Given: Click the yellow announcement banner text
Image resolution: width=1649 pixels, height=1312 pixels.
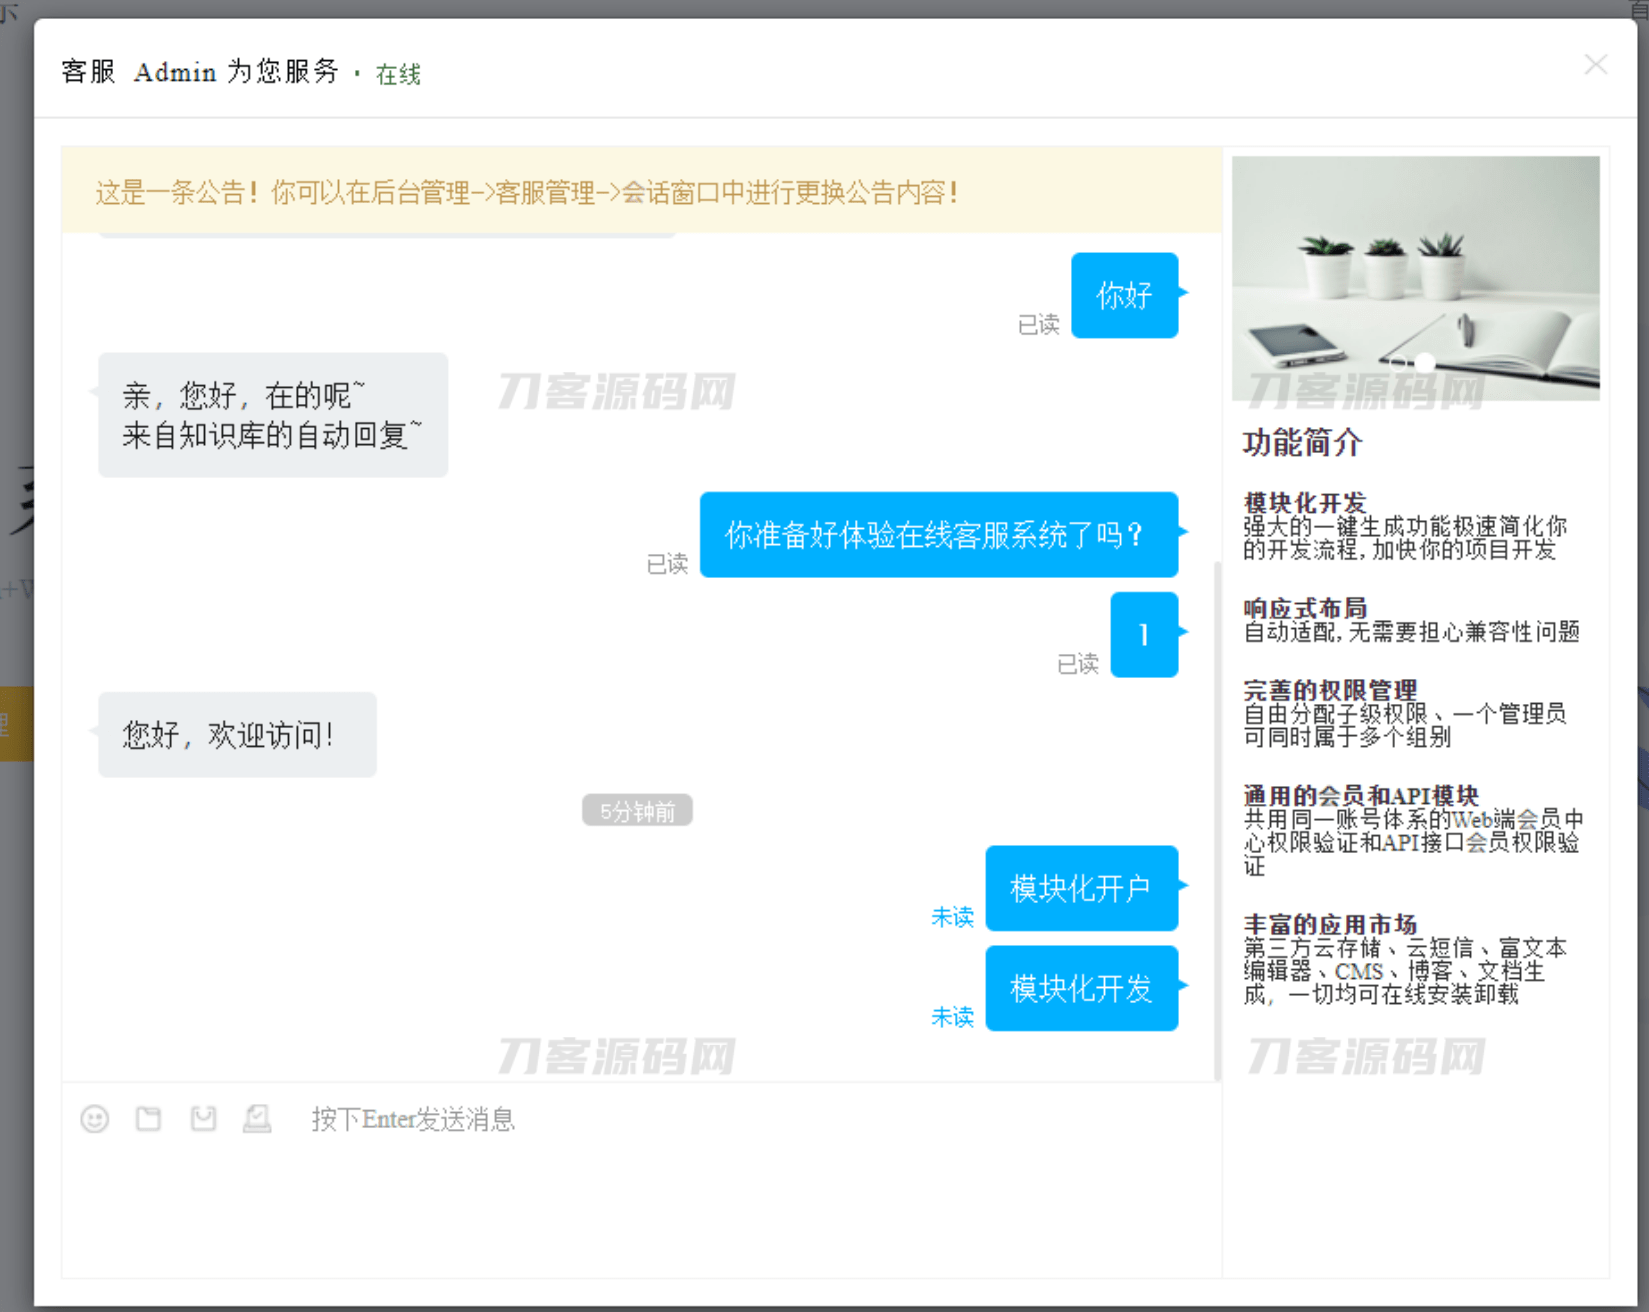Looking at the screenshot, I should (x=527, y=193).
